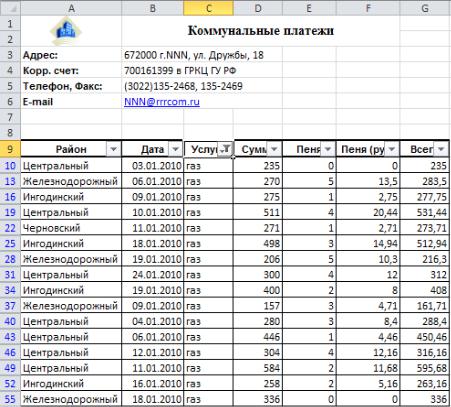Image resolution: width=451 pixels, height=407 pixels.
Task: Select row 9 header
Action: [10, 149]
